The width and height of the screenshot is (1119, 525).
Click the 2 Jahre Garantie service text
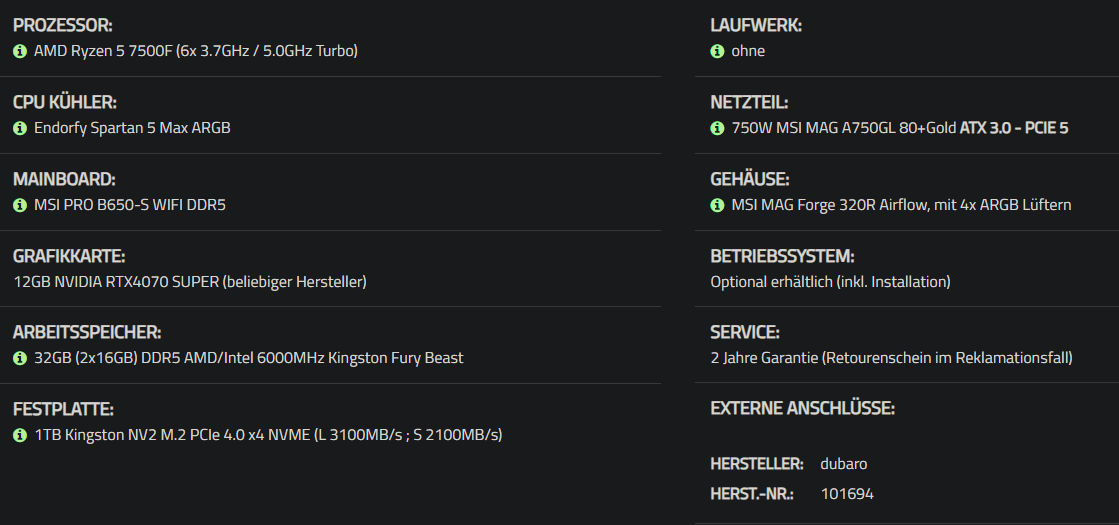(x=891, y=358)
